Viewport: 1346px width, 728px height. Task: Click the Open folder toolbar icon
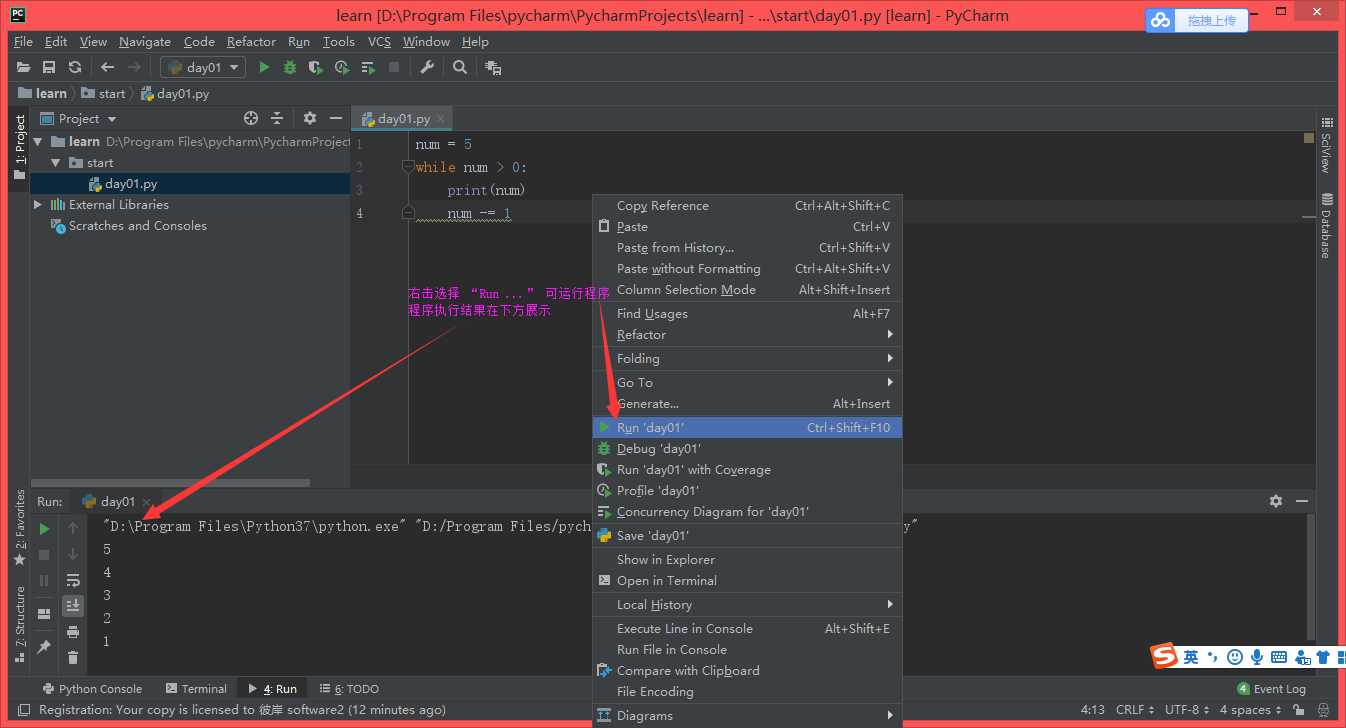pyautogui.click(x=24, y=67)
